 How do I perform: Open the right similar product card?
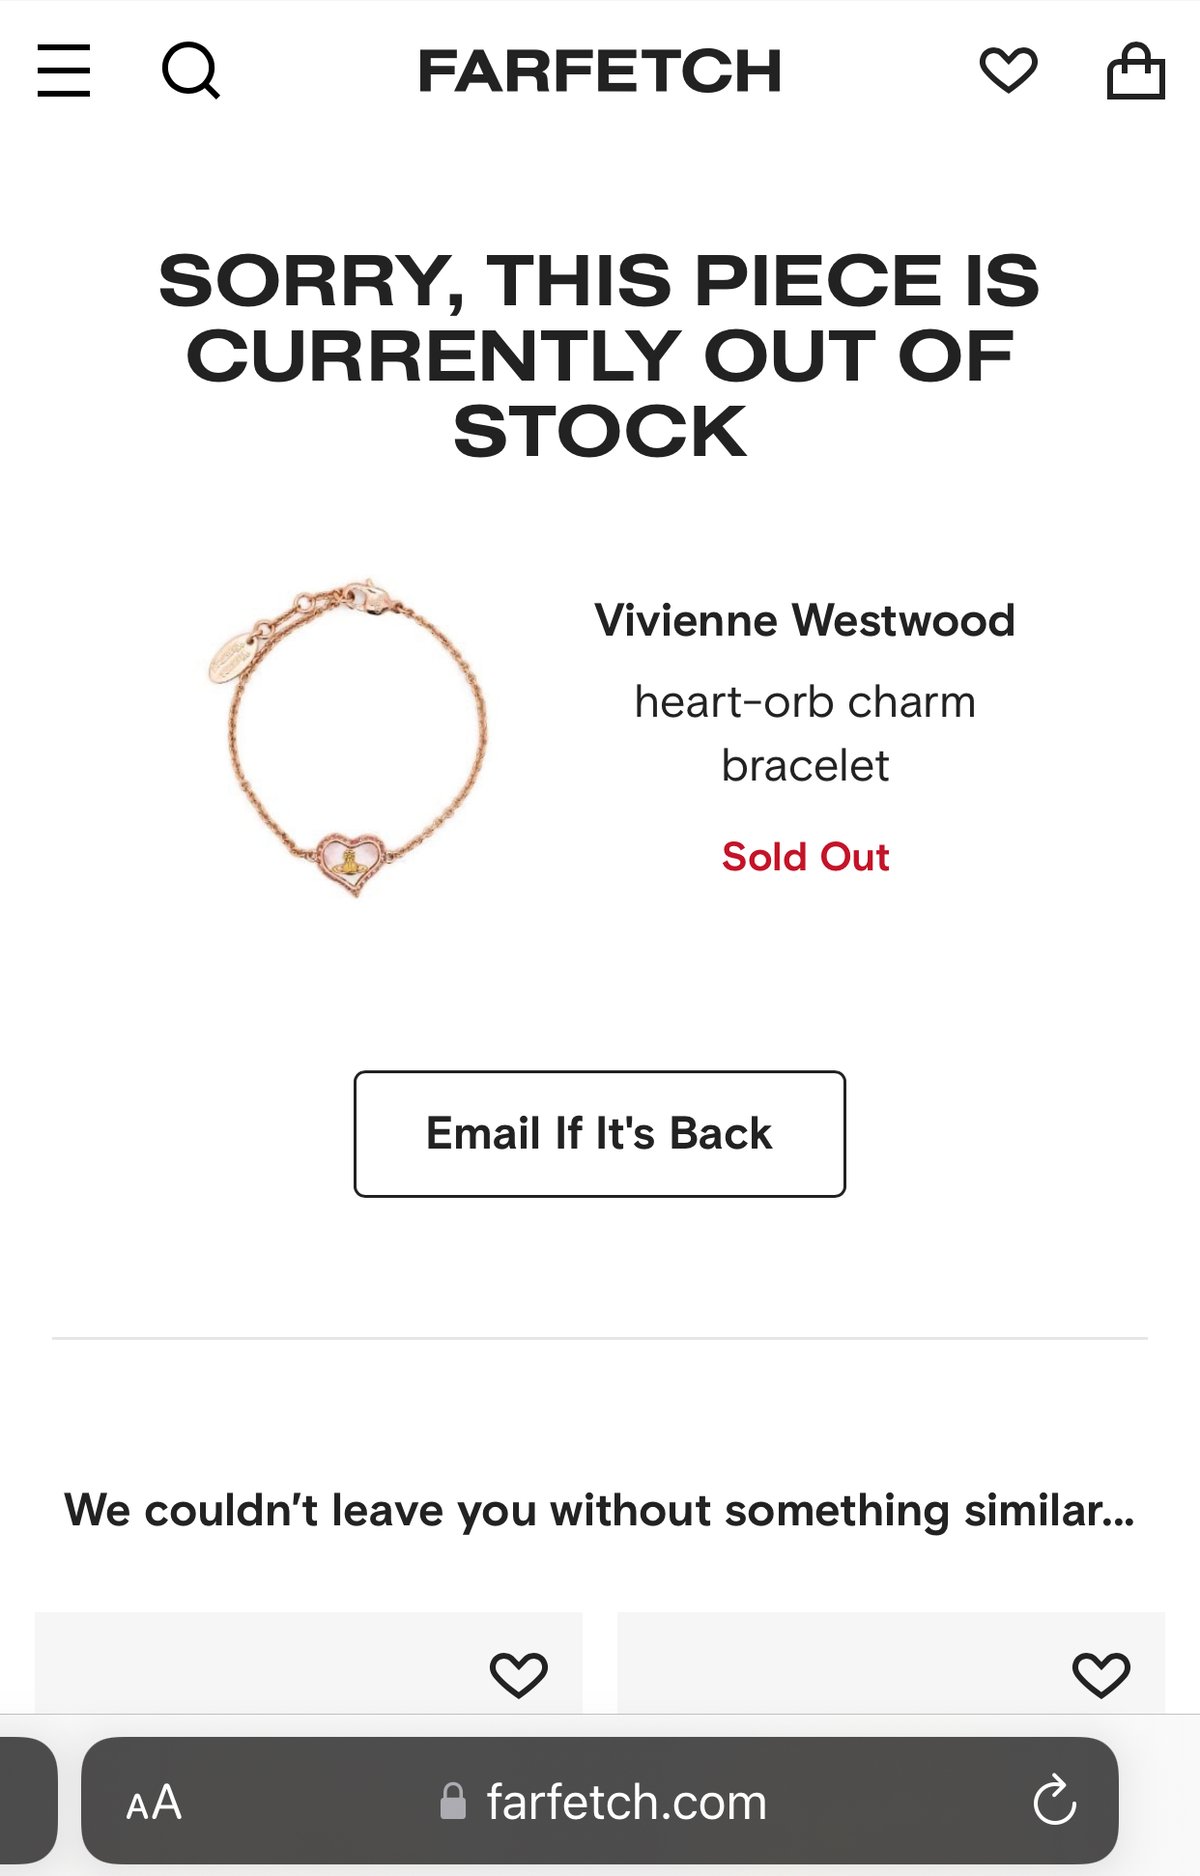891,1662
